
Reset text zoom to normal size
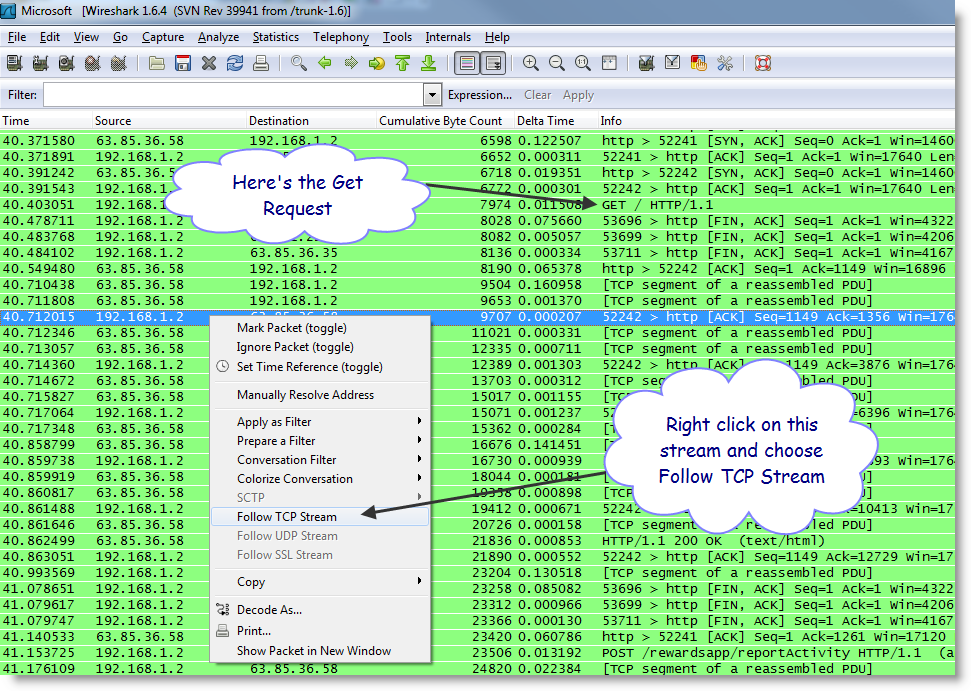point(582,63)
